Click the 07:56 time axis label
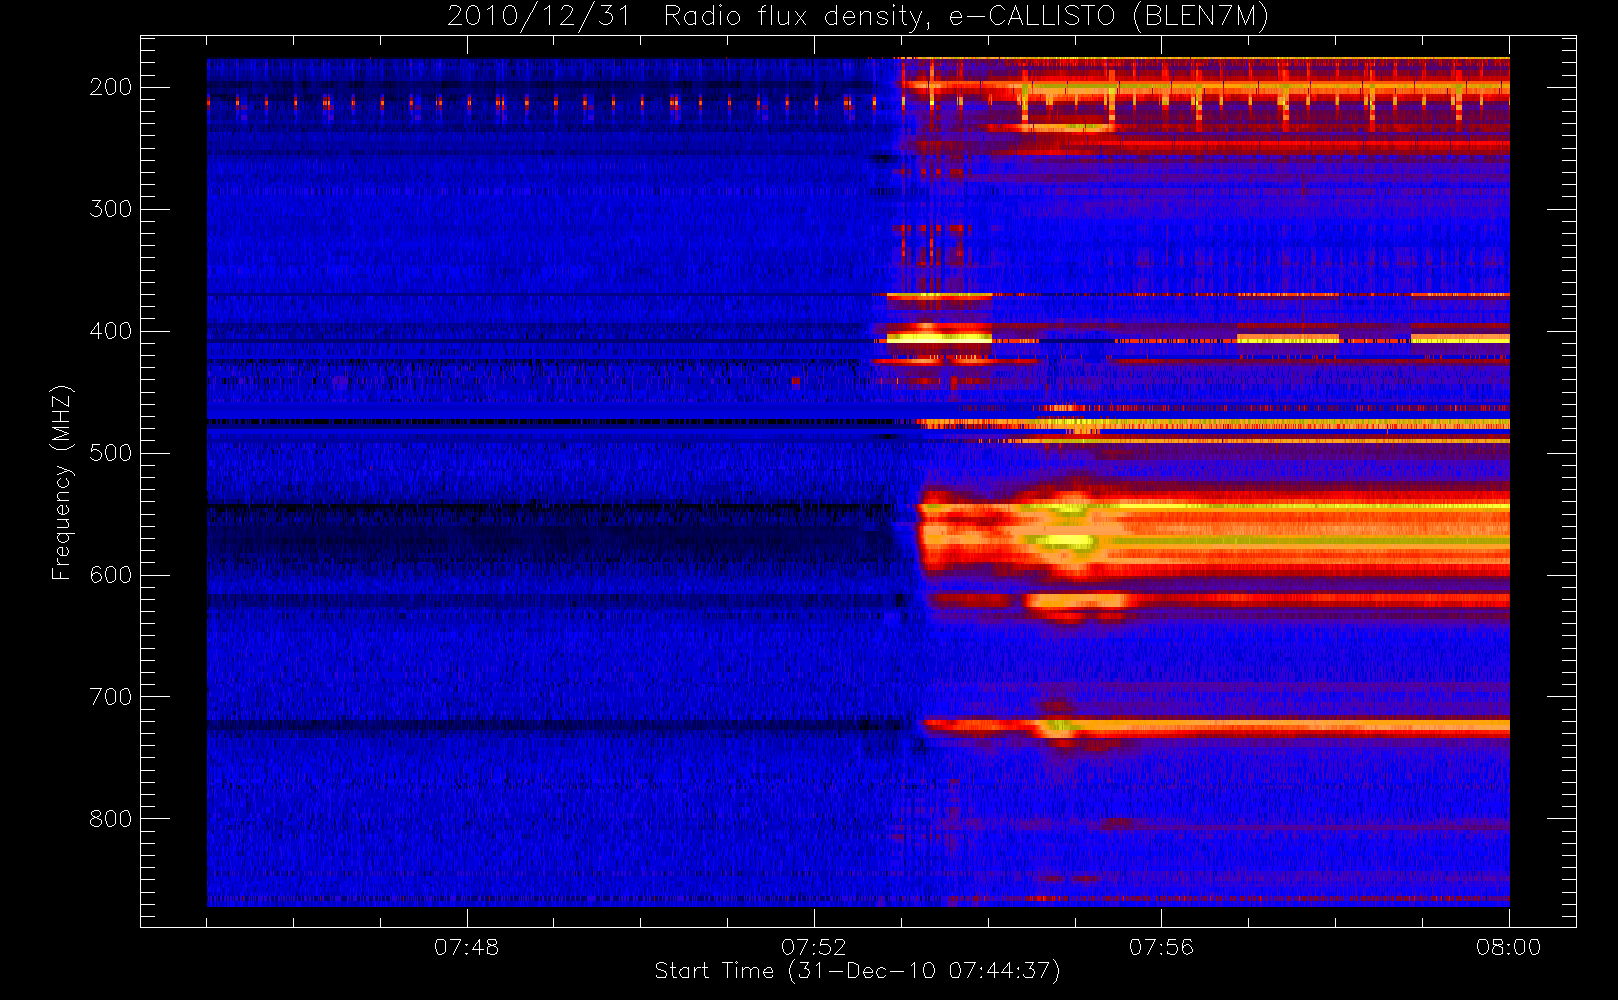This screenshot has width=1618, height=1000. [1161, 947]
